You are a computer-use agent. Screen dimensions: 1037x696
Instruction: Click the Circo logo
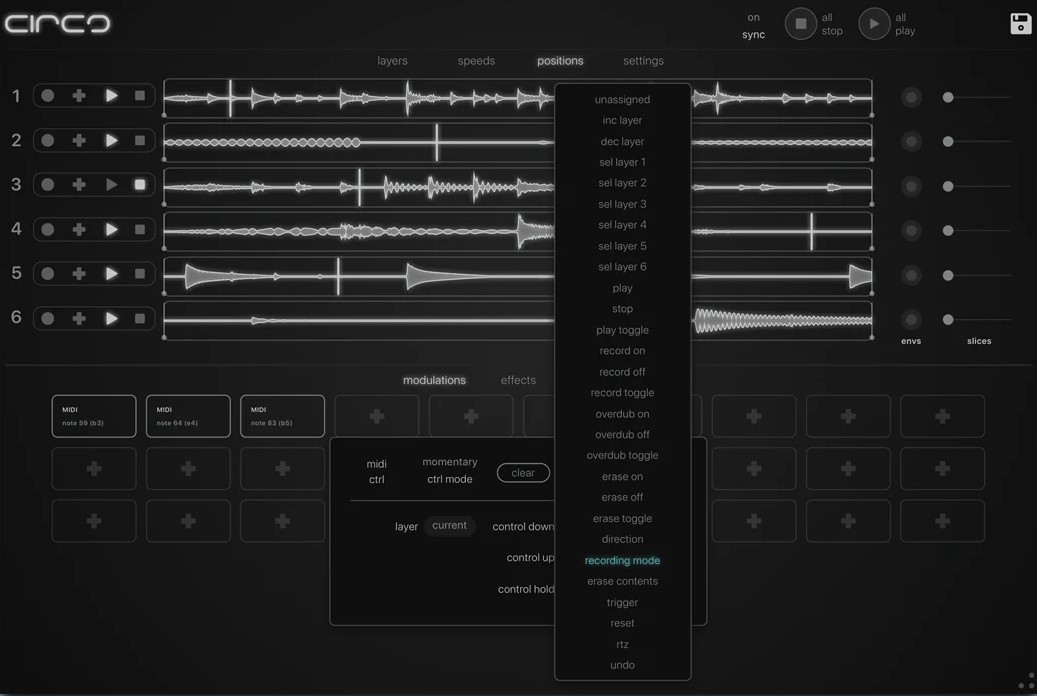(58, 24)
